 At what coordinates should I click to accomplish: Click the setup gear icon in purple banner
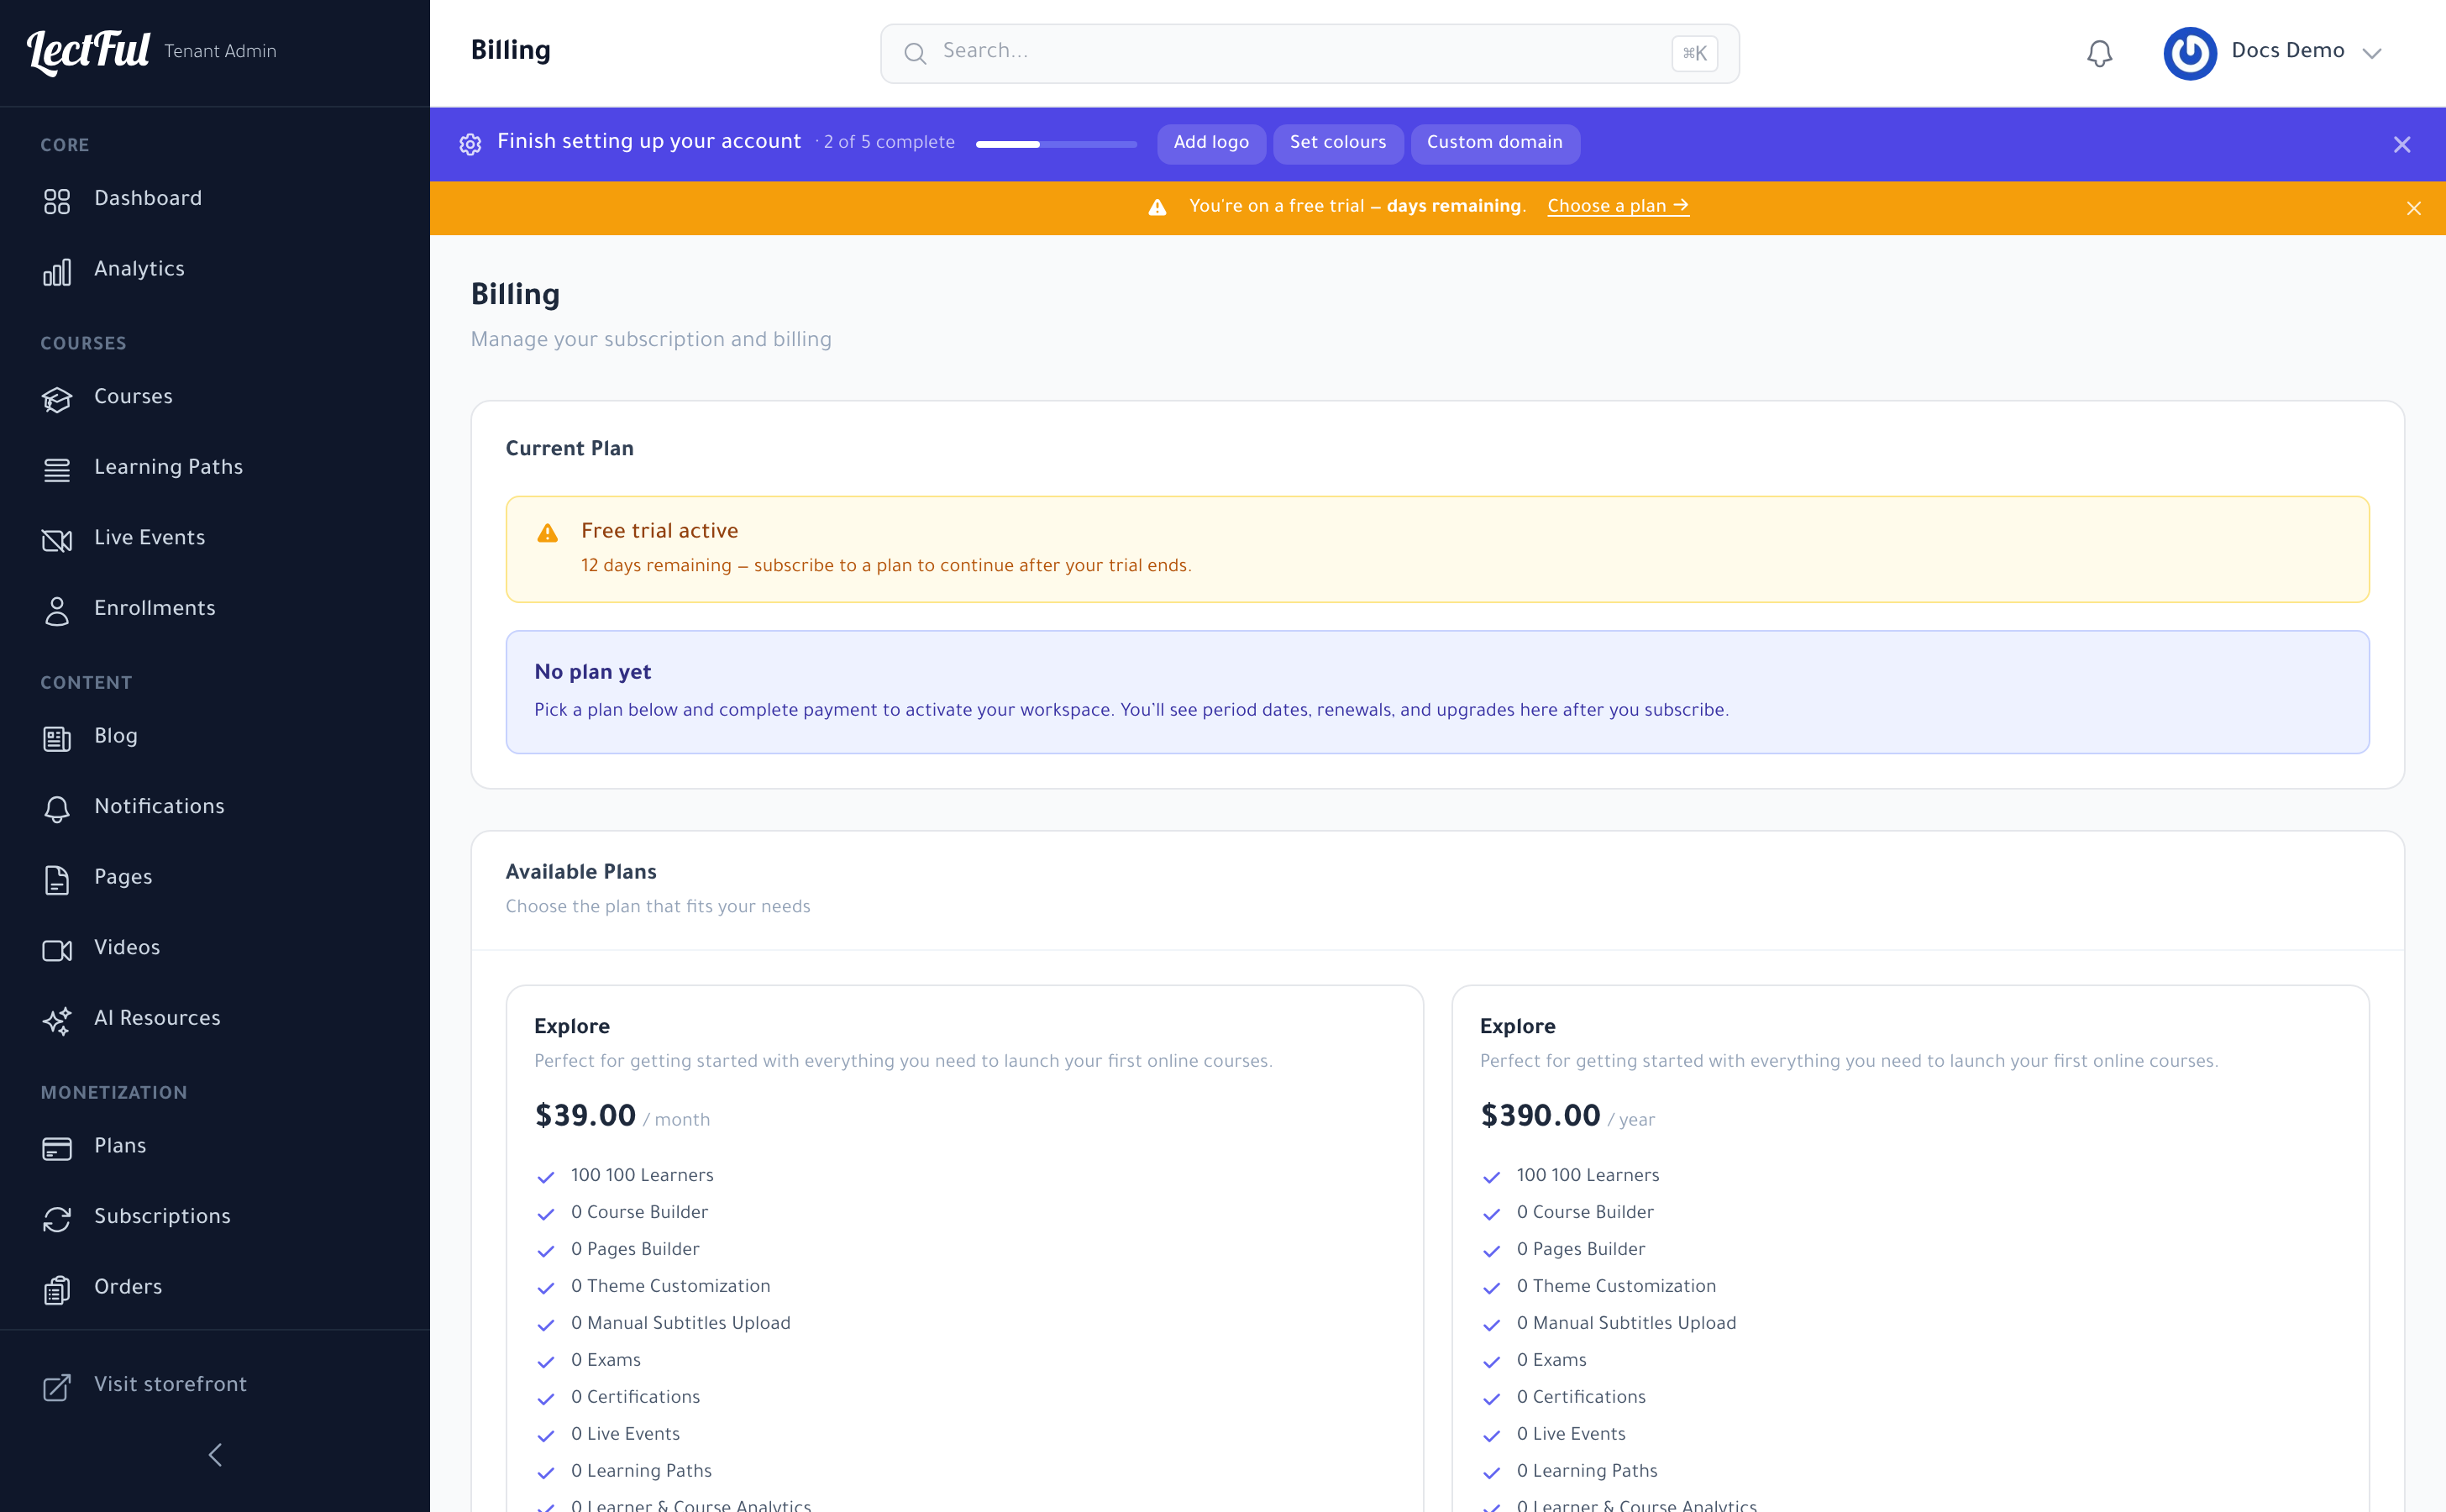point(470,144)
